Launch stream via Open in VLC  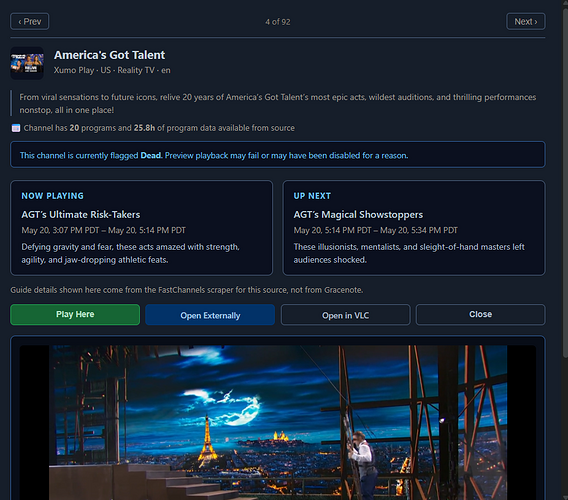(x=346, y=315)
